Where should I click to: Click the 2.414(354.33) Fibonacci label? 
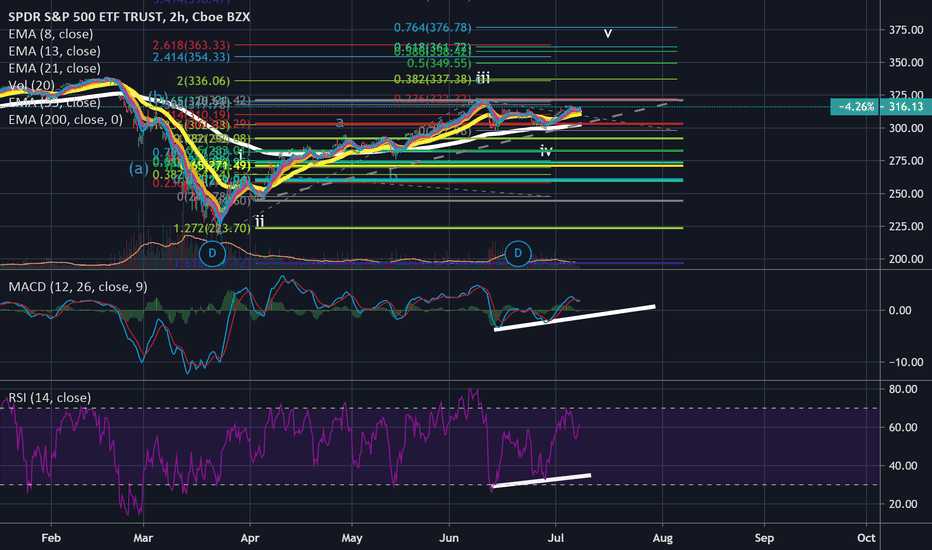[191, 57]
